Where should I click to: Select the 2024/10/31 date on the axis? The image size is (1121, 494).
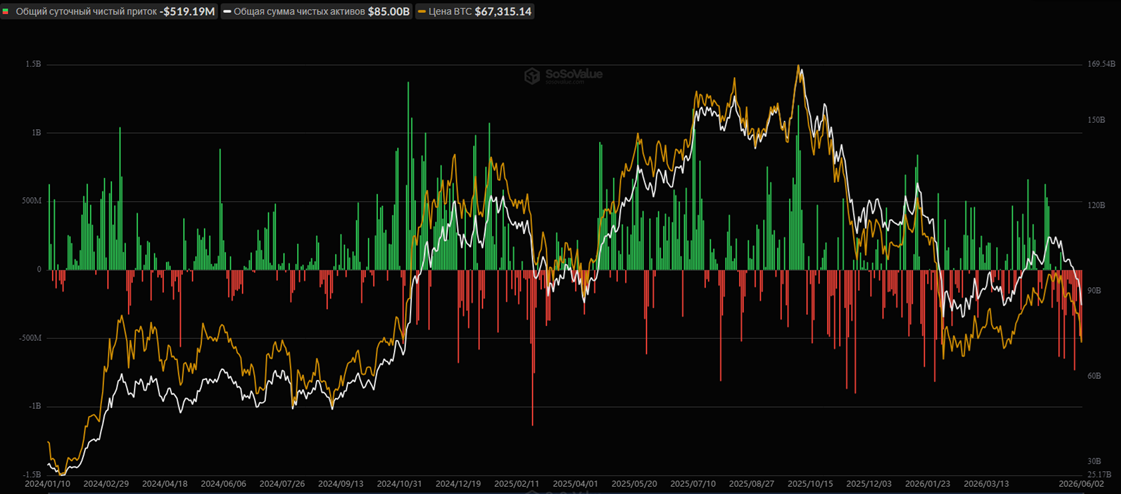coord(396,484)
